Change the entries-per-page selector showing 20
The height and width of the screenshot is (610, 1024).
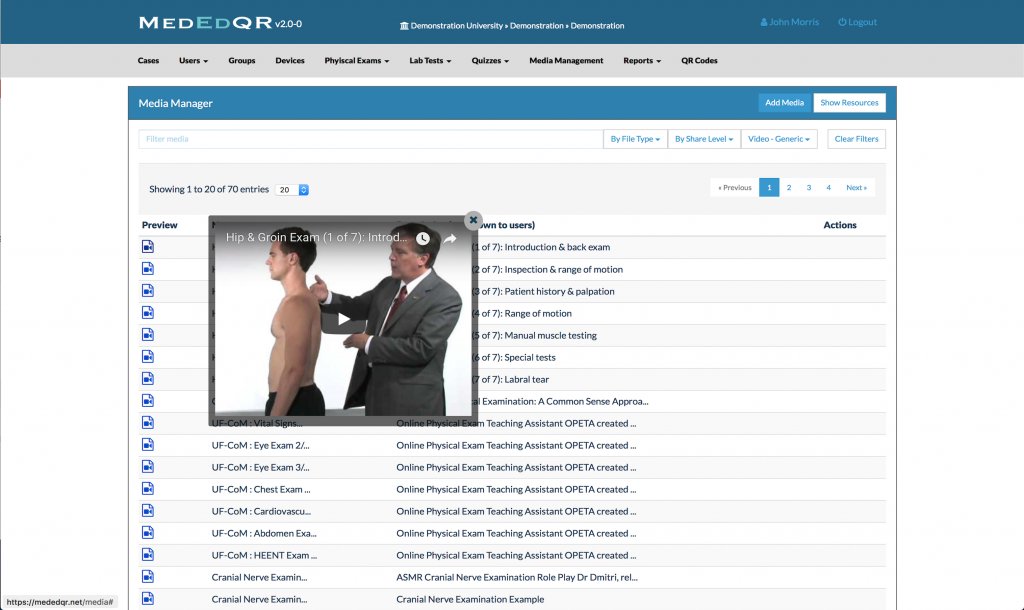(x=292, y=189)
